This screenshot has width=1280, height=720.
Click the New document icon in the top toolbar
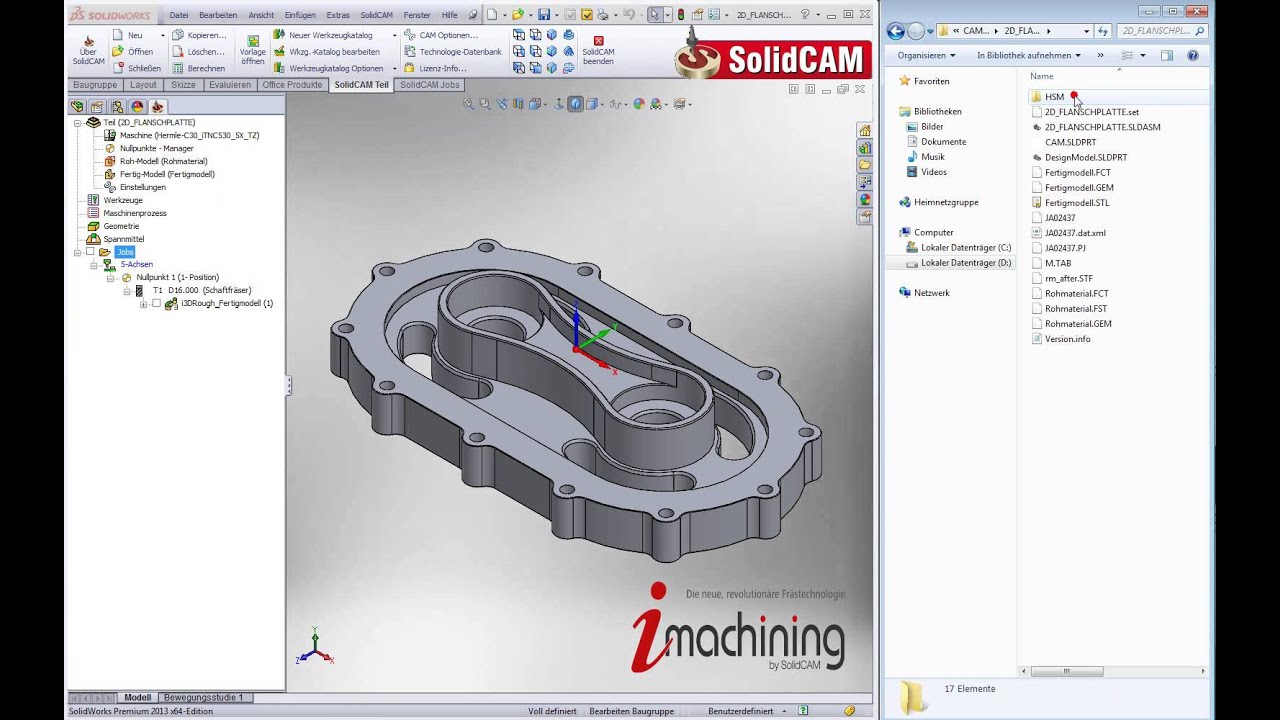point(492,15)
